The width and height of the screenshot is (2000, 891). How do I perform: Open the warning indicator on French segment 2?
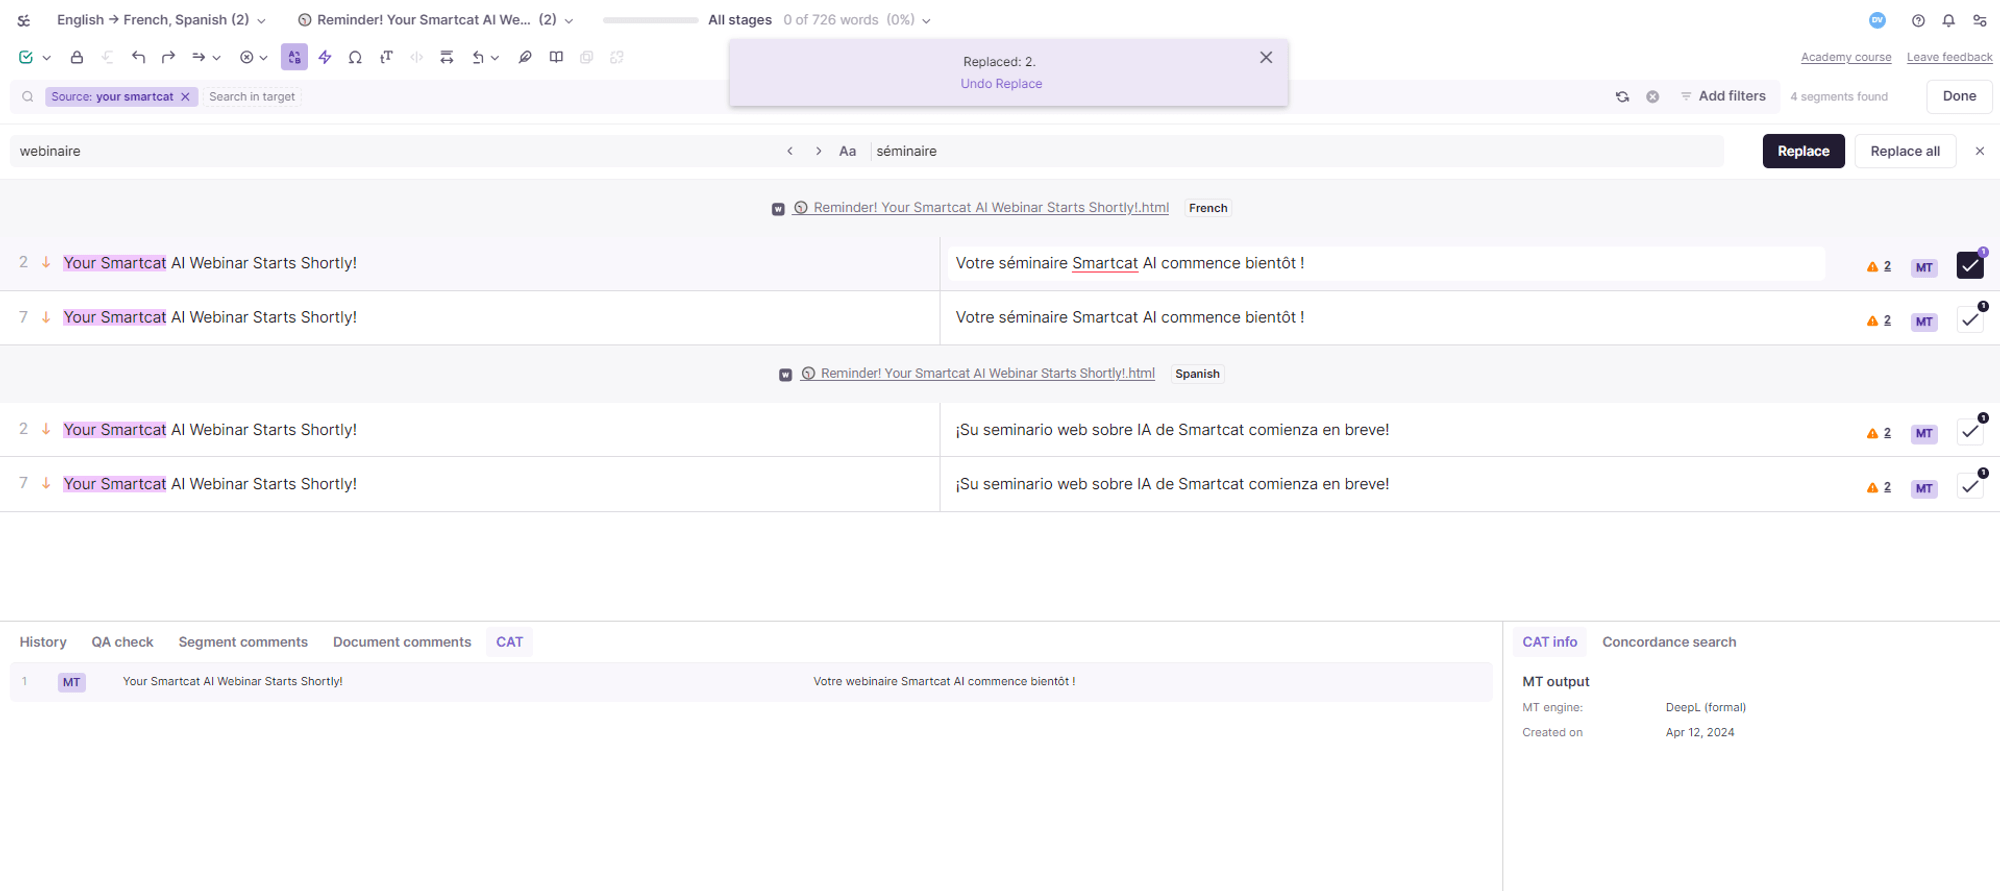1878,267
